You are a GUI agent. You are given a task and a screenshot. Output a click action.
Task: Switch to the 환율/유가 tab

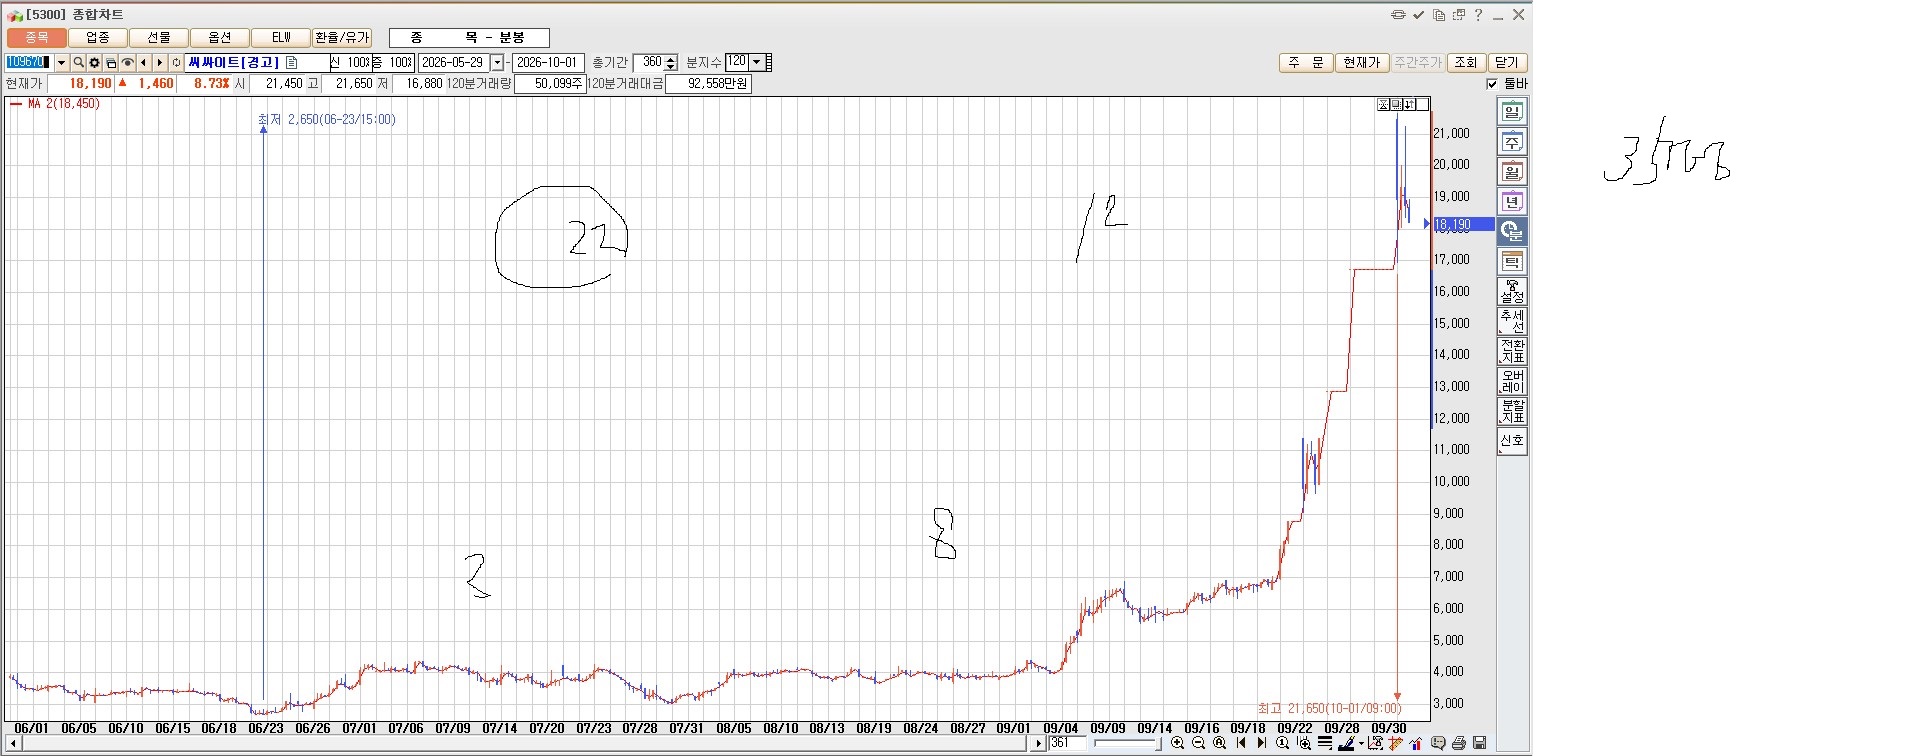click(342, 38)
